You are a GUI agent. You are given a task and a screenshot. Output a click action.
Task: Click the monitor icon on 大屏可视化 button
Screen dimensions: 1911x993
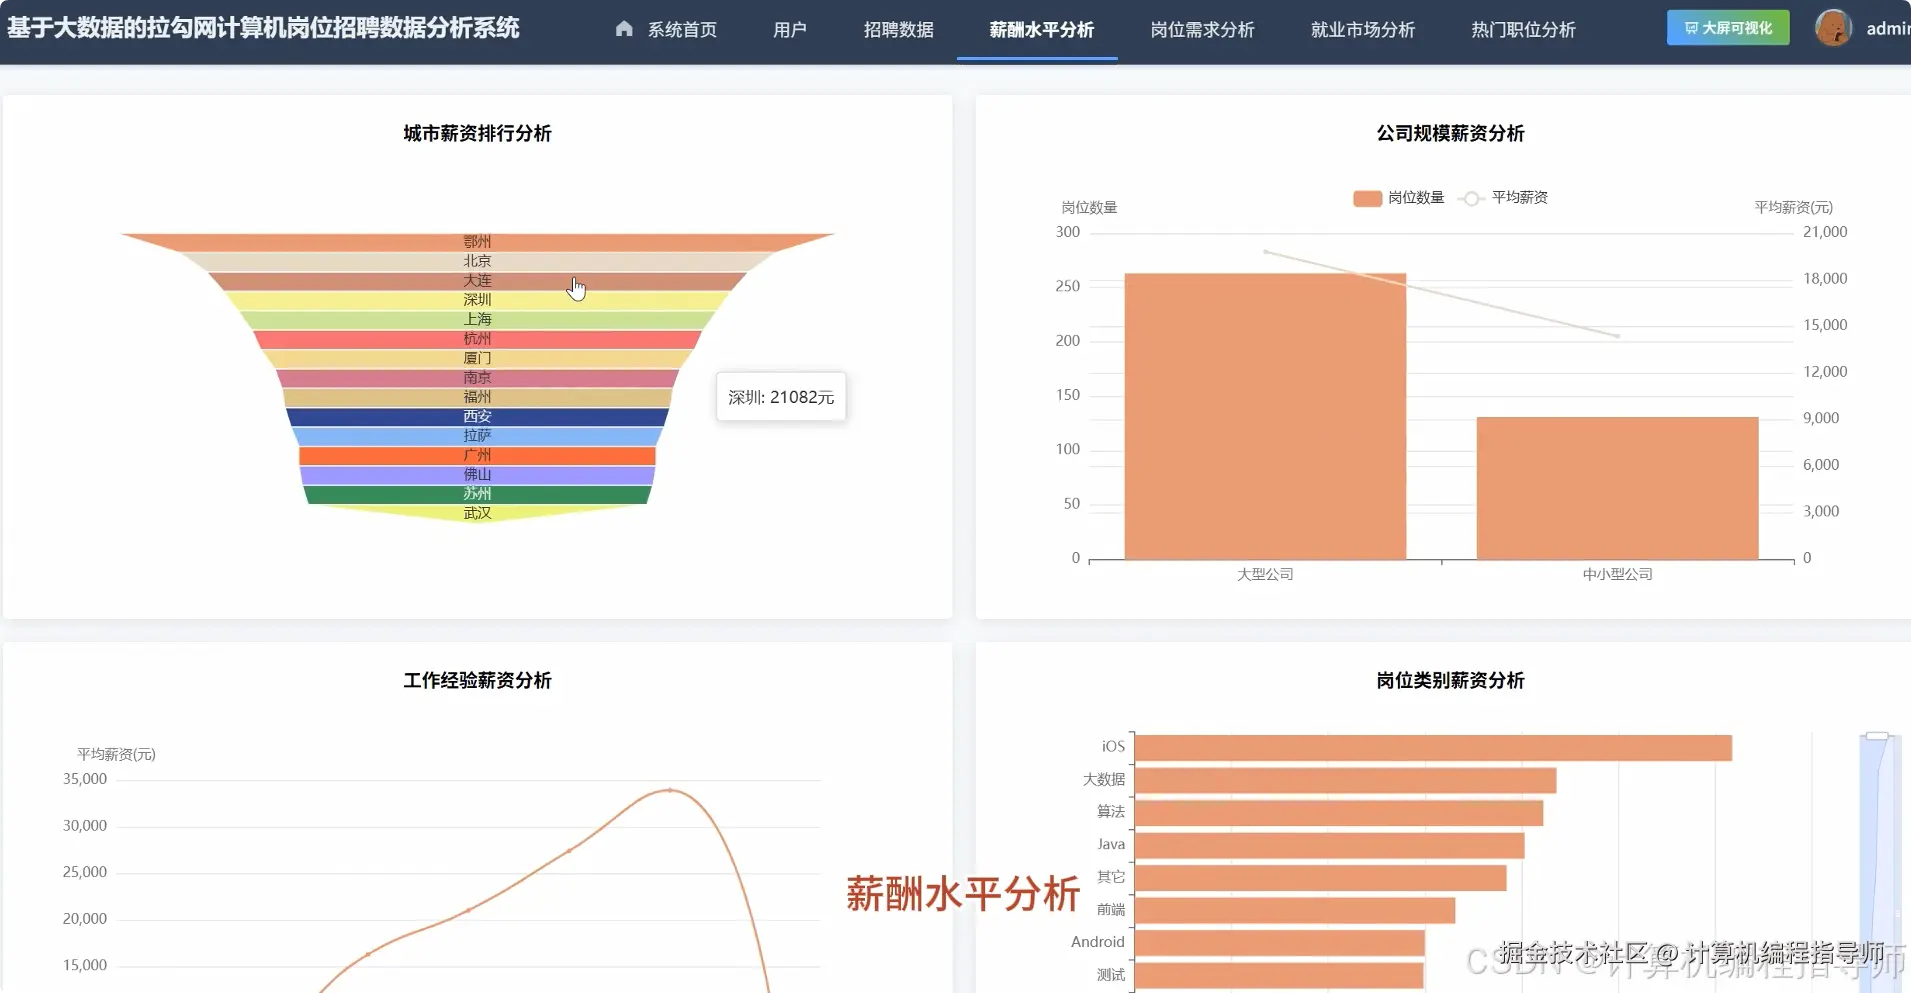(1692, 27)
